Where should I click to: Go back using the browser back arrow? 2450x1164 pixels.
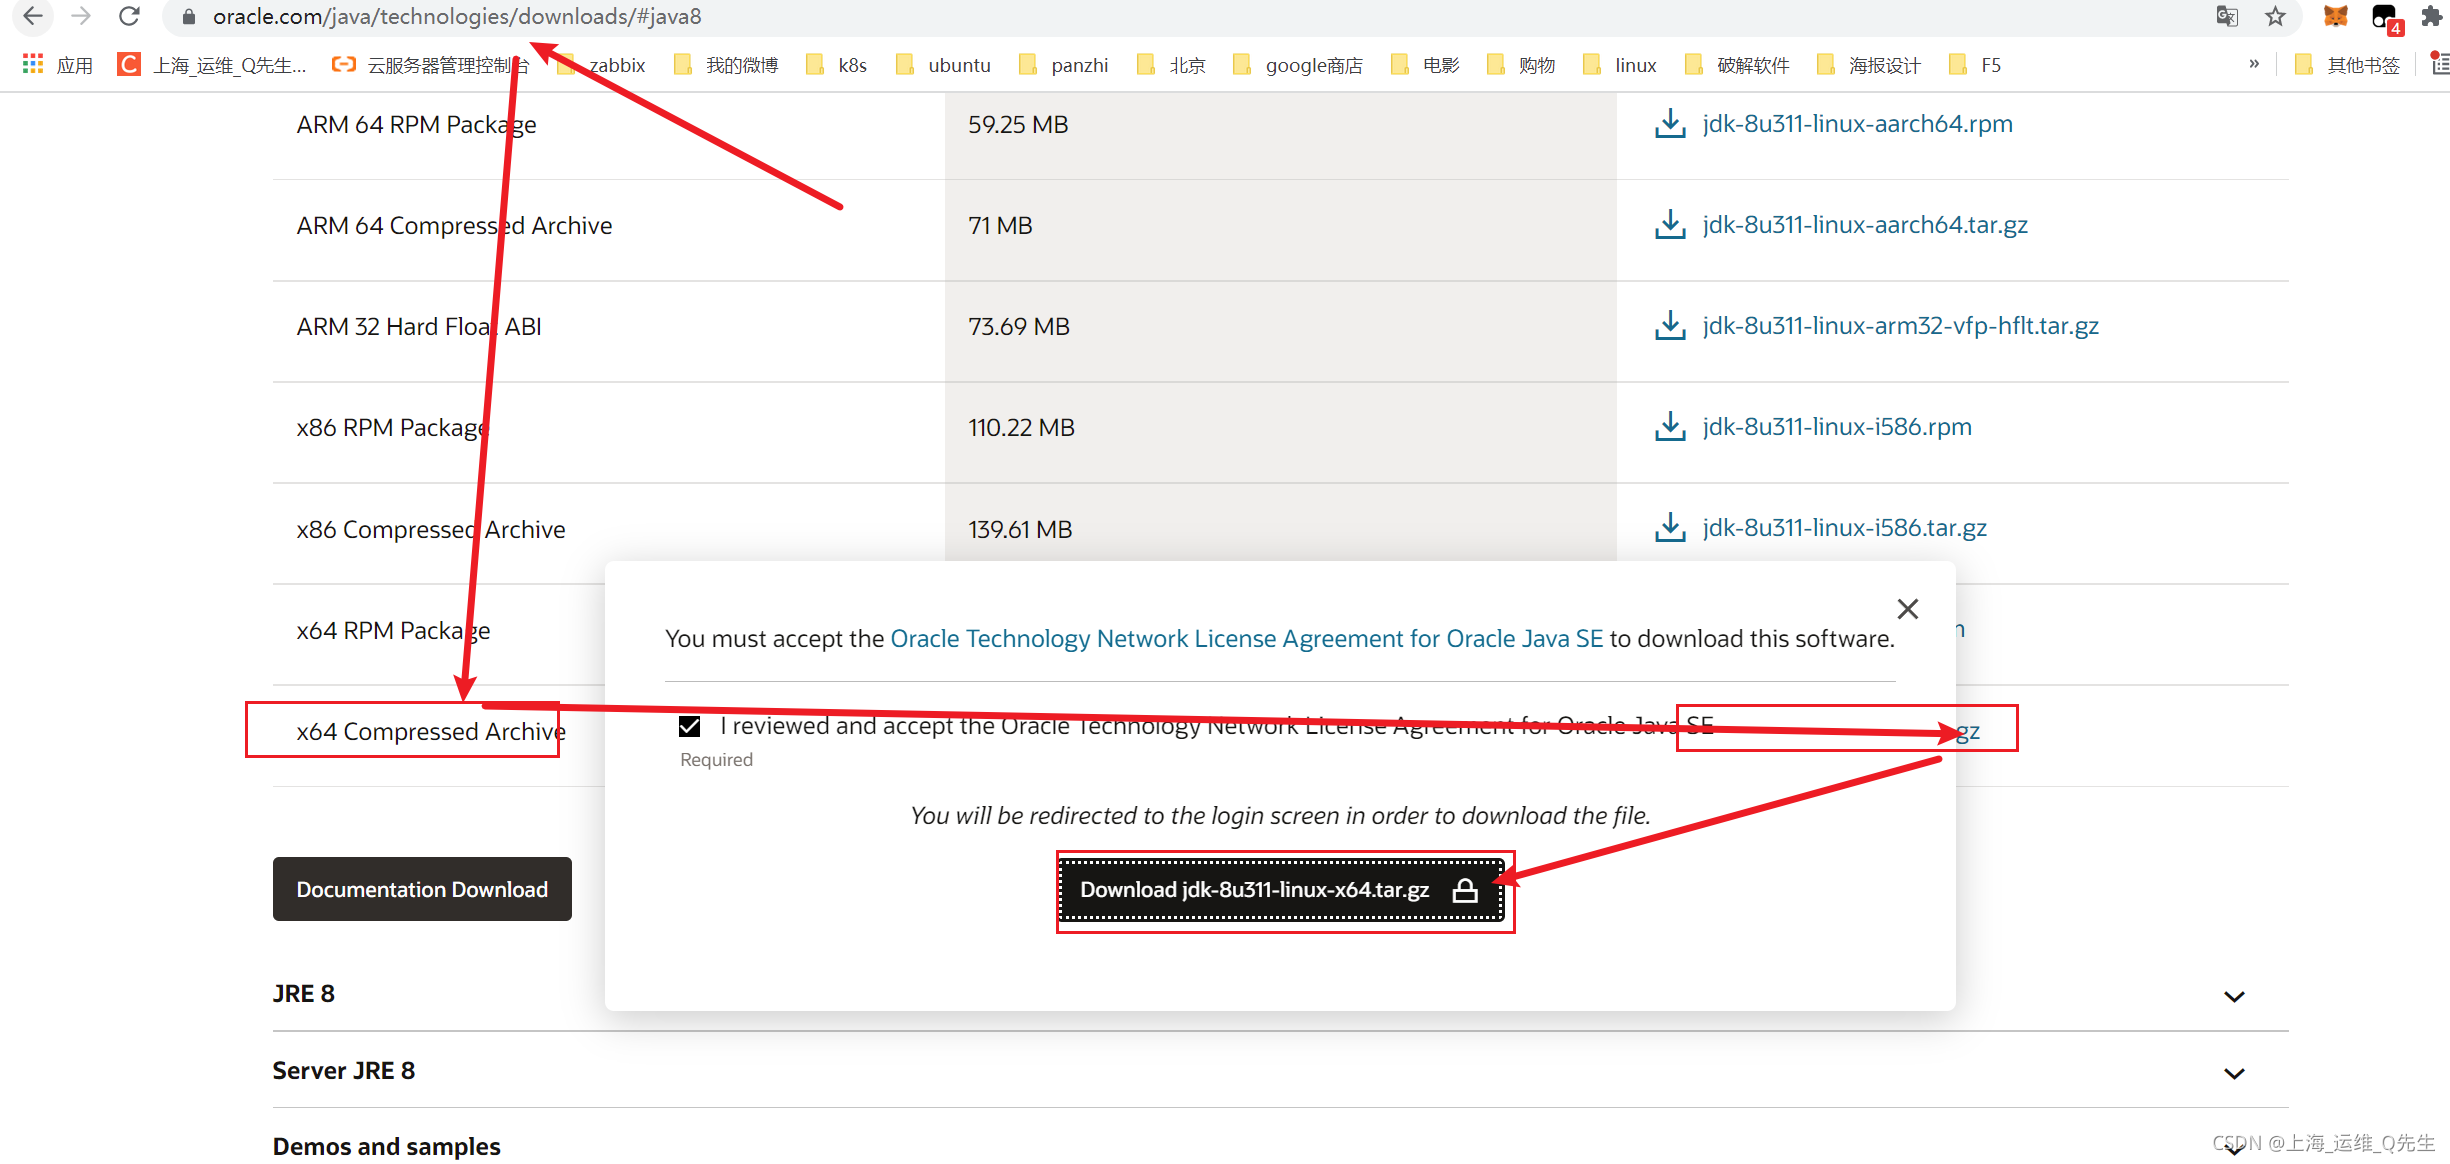(33, 16)
